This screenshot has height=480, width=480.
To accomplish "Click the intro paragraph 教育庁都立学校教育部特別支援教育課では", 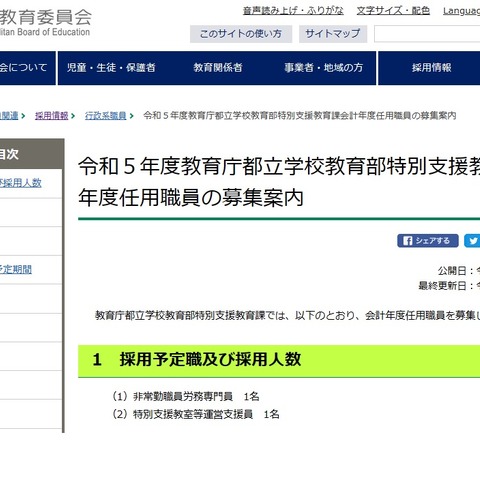I will point(287,315).
